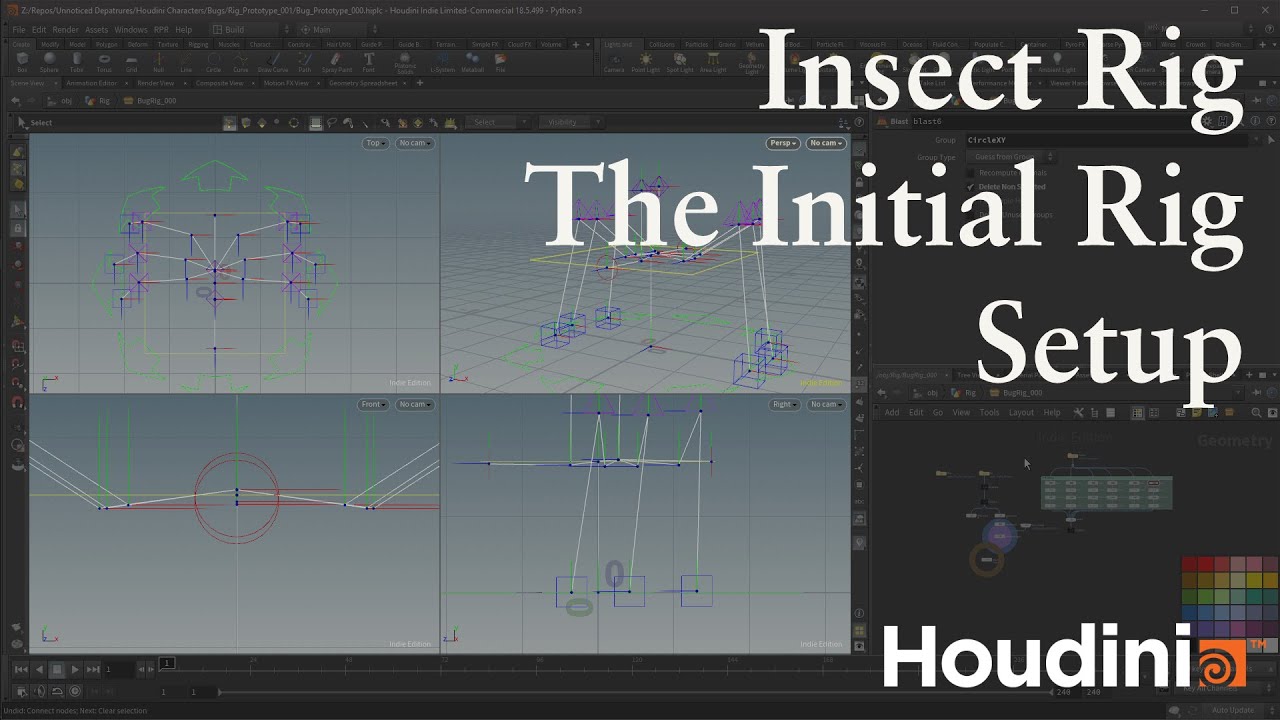Select the Path shelf tool
Image resolution: width=1280 pixels, height=720 pixels.
coord(304,63)
